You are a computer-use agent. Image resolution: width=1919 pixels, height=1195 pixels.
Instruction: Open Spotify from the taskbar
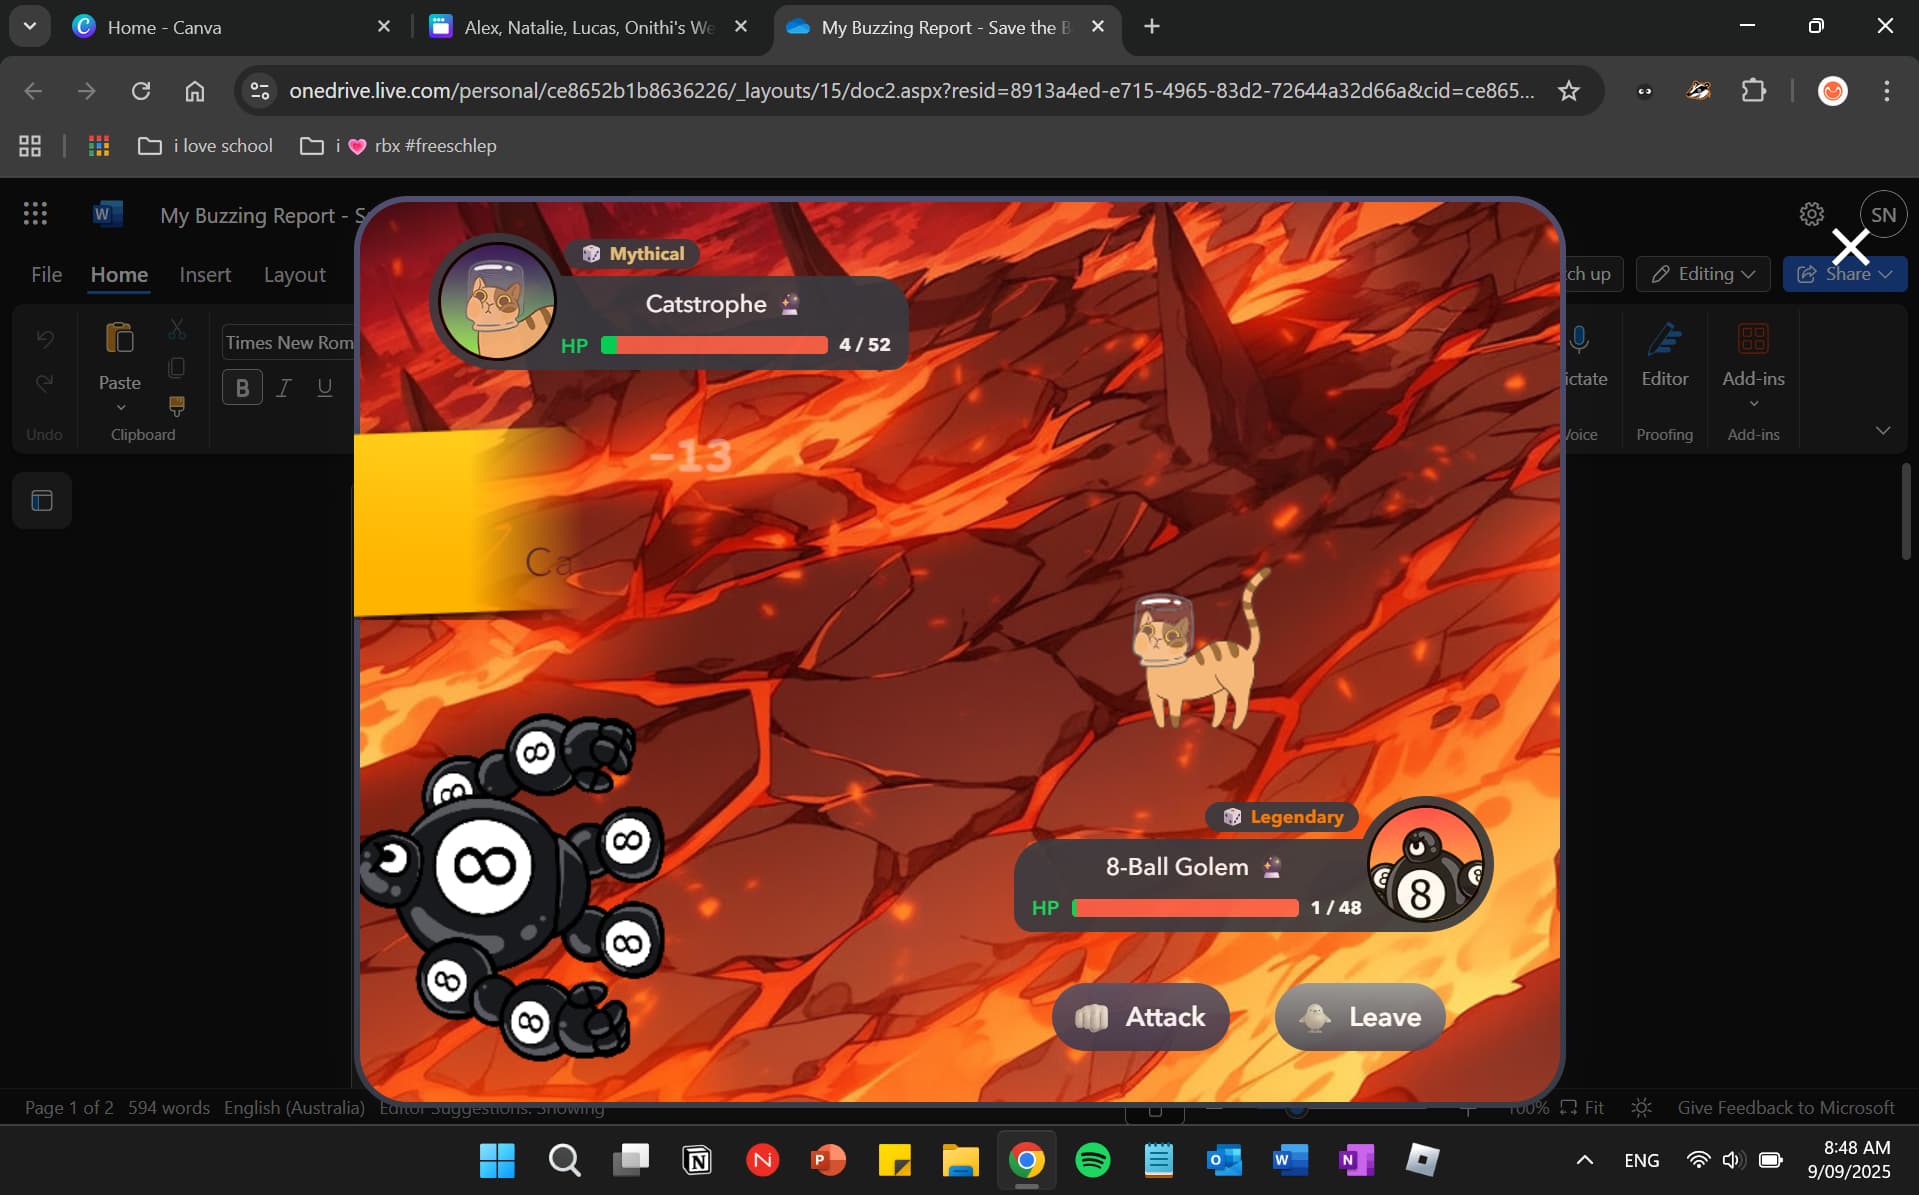(1092, 1160)
